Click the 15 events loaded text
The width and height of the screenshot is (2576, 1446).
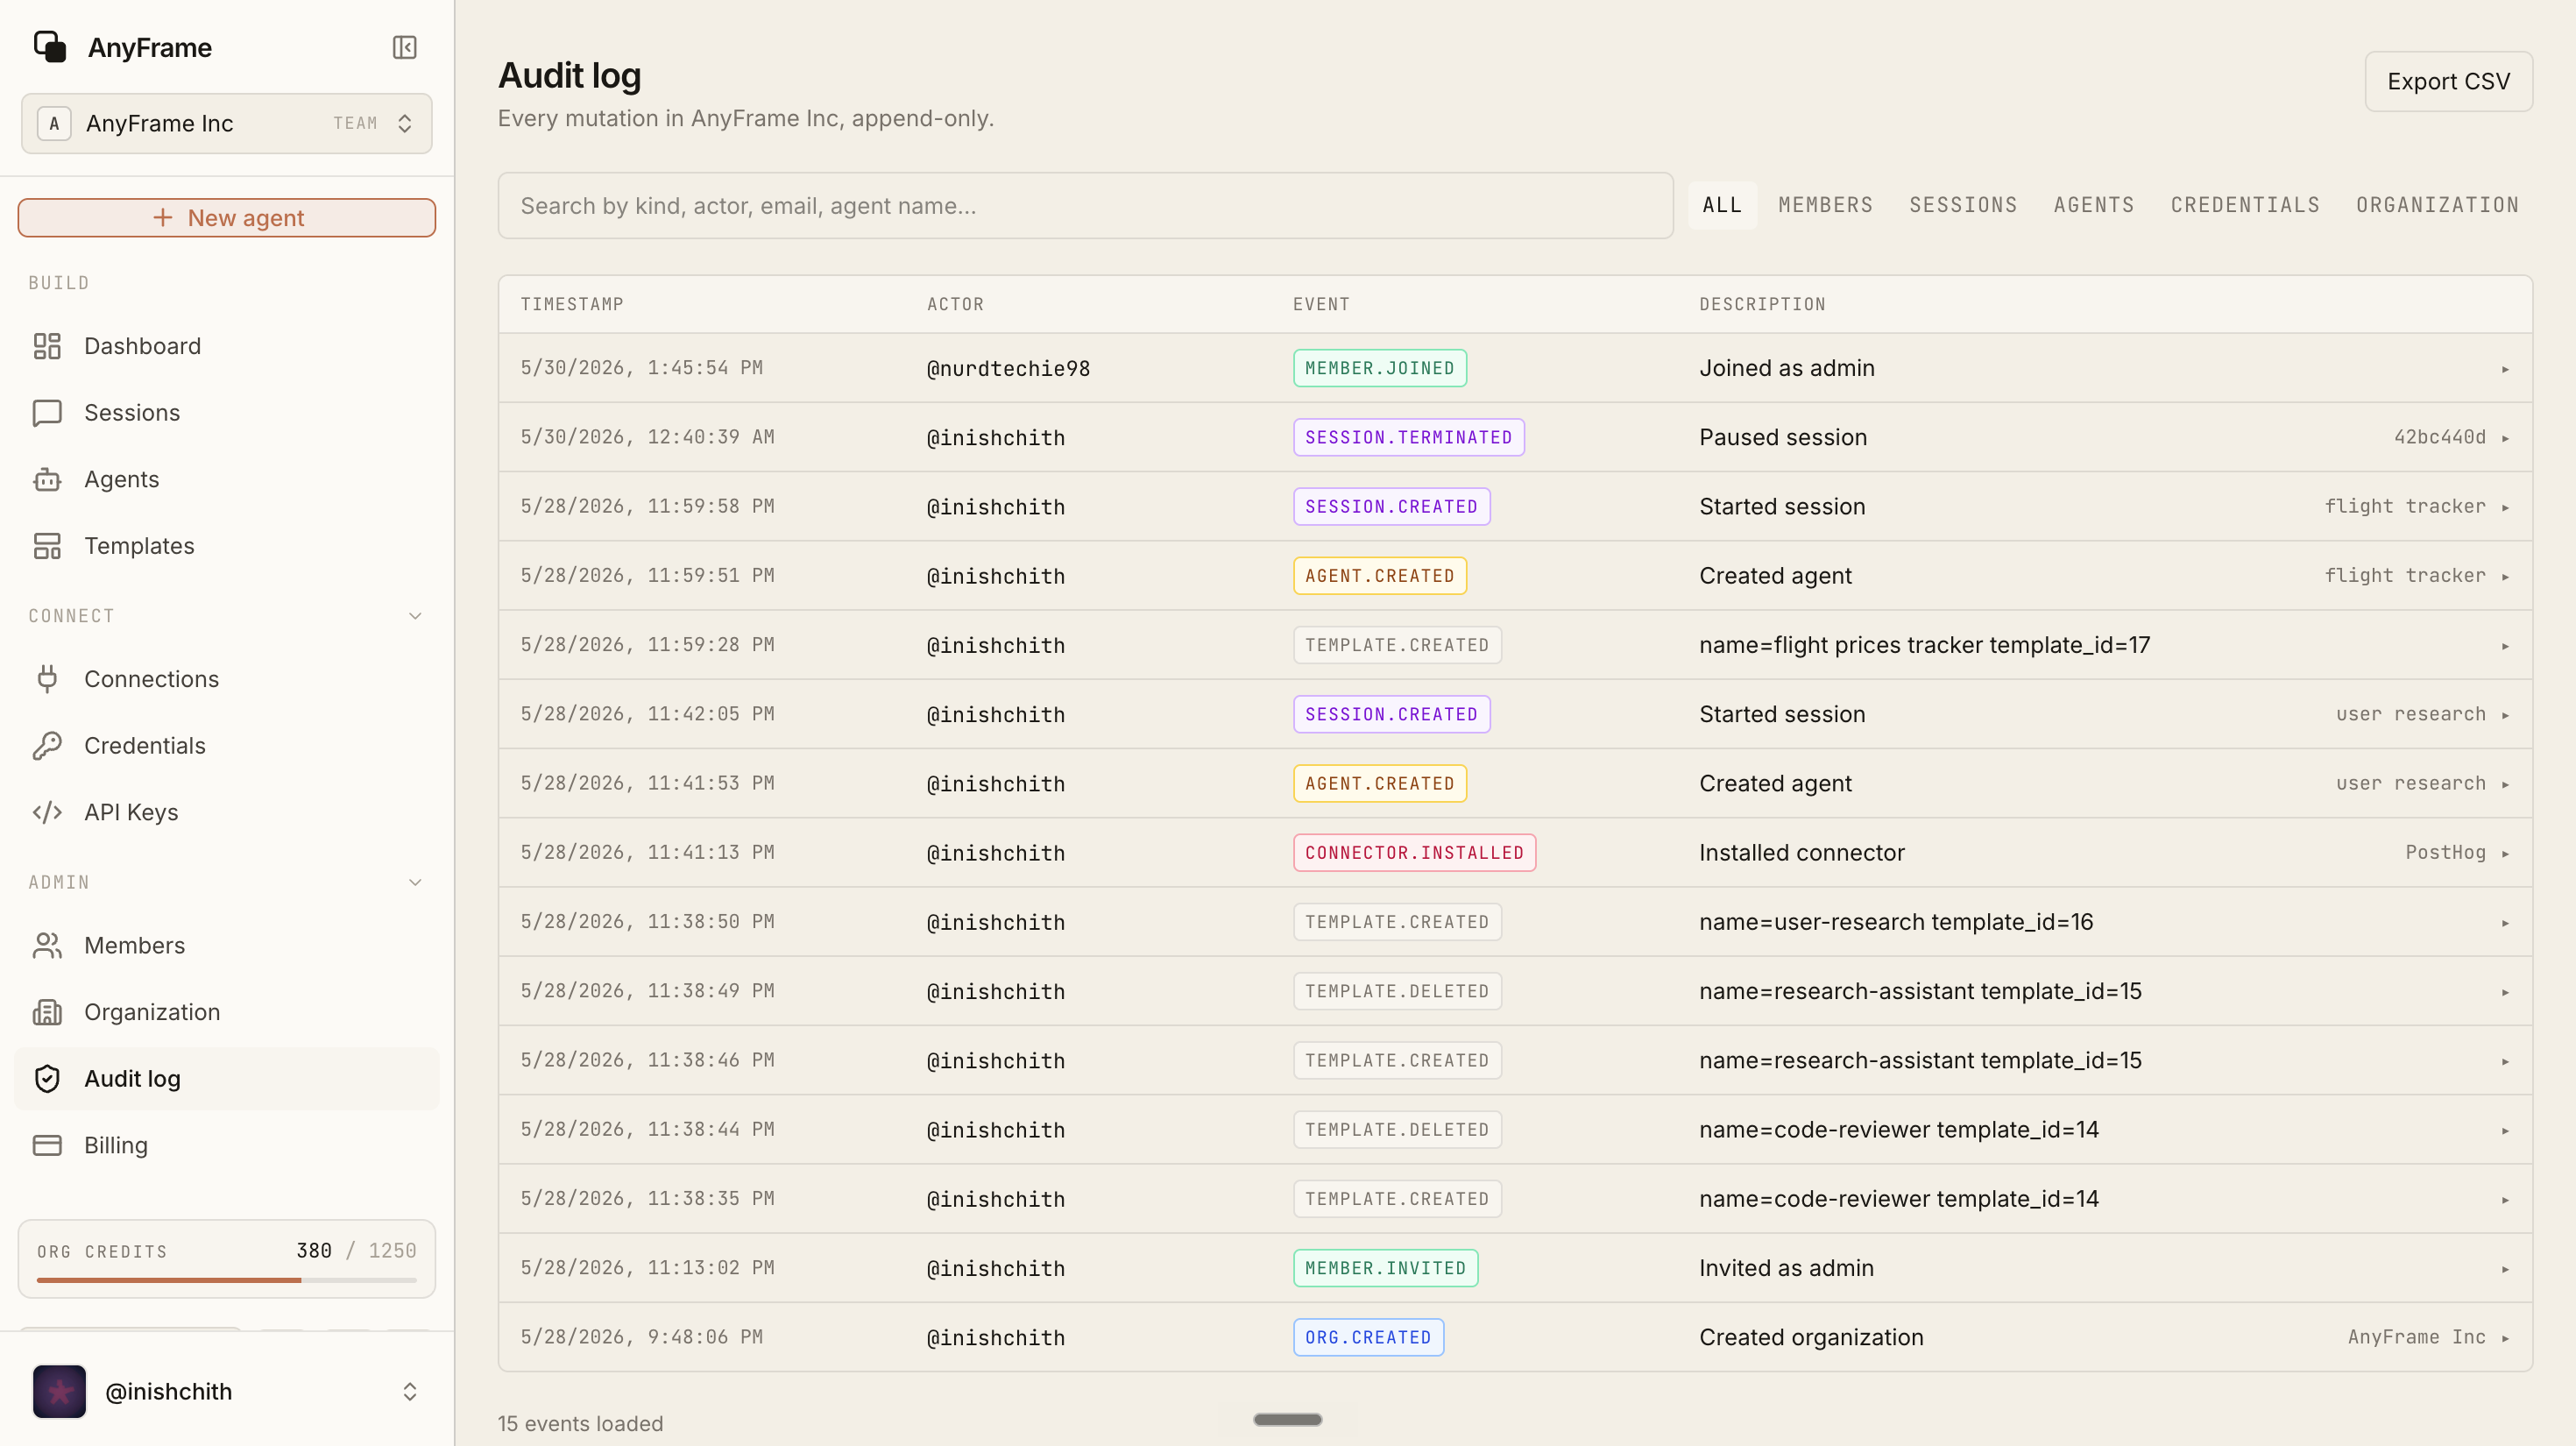(x=580, y=1423)
